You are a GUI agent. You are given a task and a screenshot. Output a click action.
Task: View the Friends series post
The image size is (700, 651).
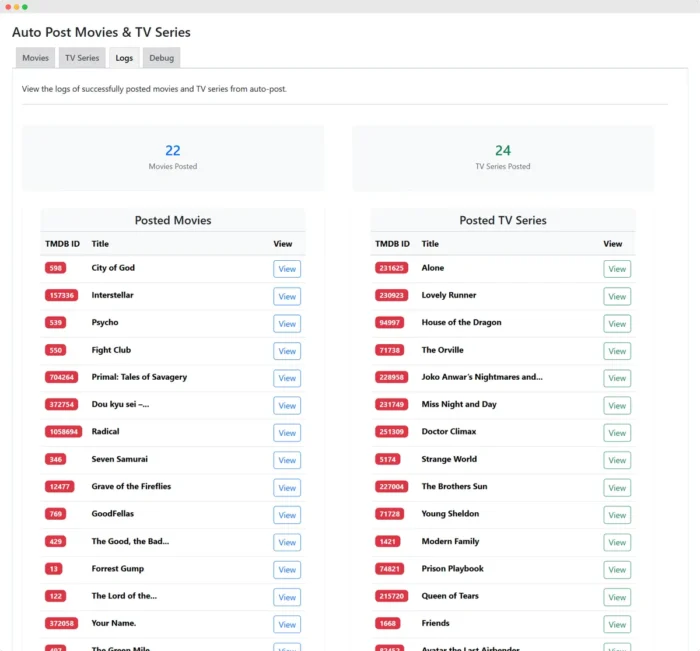617,624
